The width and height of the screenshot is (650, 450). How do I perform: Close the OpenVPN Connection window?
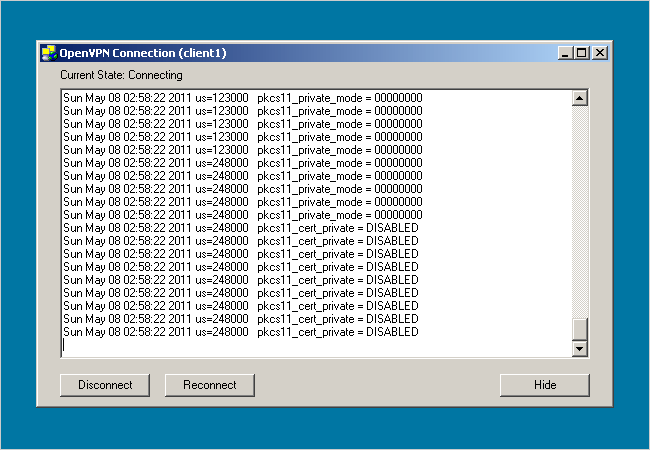tap(600, 53)
